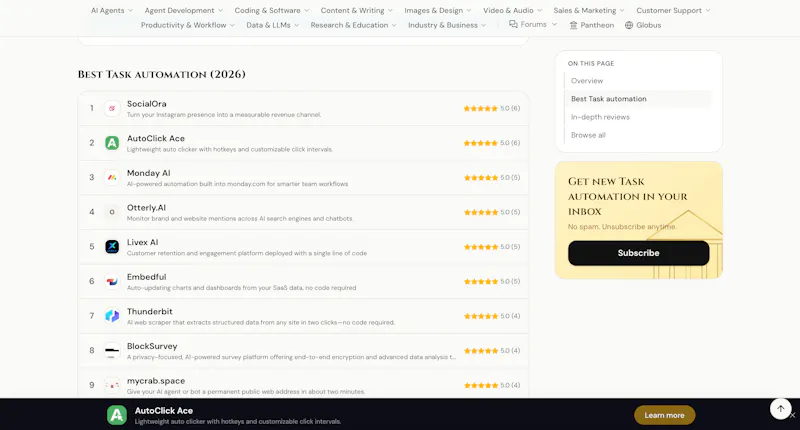Click AutoClick Ace title in bottom banner
The height and width of the screenshot is (430, 800).
[164, 411]
